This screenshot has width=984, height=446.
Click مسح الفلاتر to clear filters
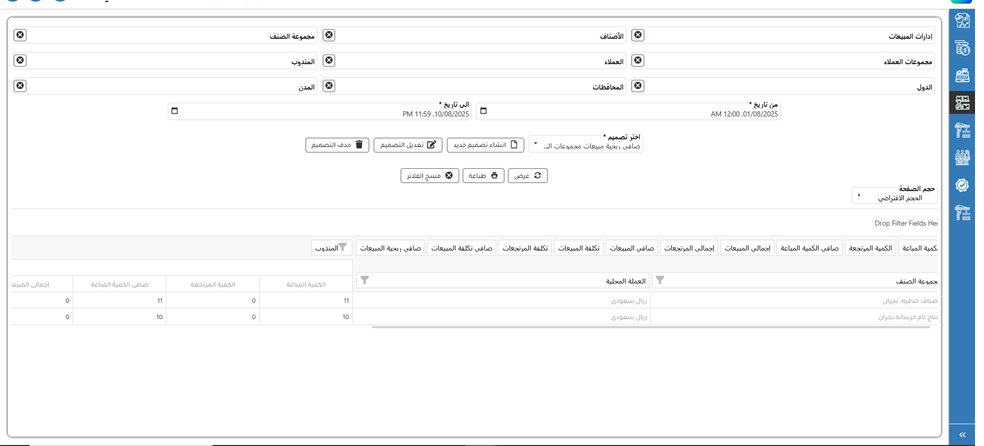(x=430, y=176)
